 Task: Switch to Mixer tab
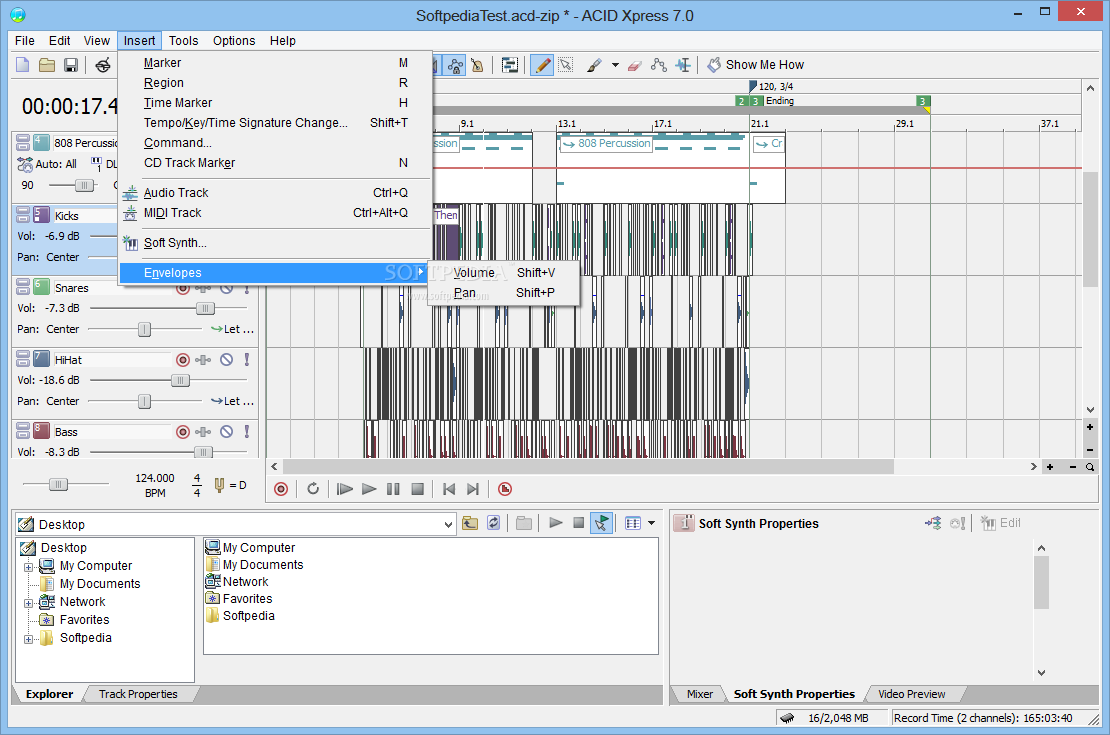[x=699, y=694]
